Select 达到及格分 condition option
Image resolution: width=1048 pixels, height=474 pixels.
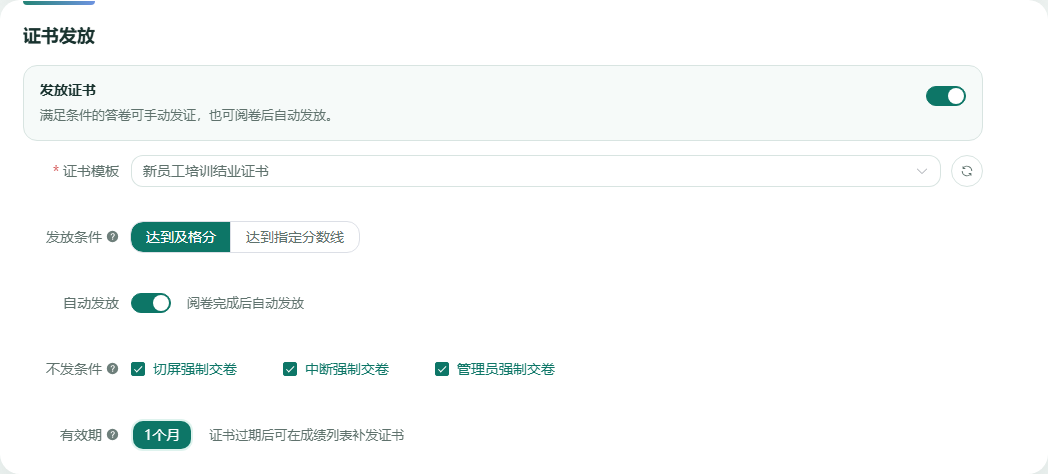click(180, 237)
